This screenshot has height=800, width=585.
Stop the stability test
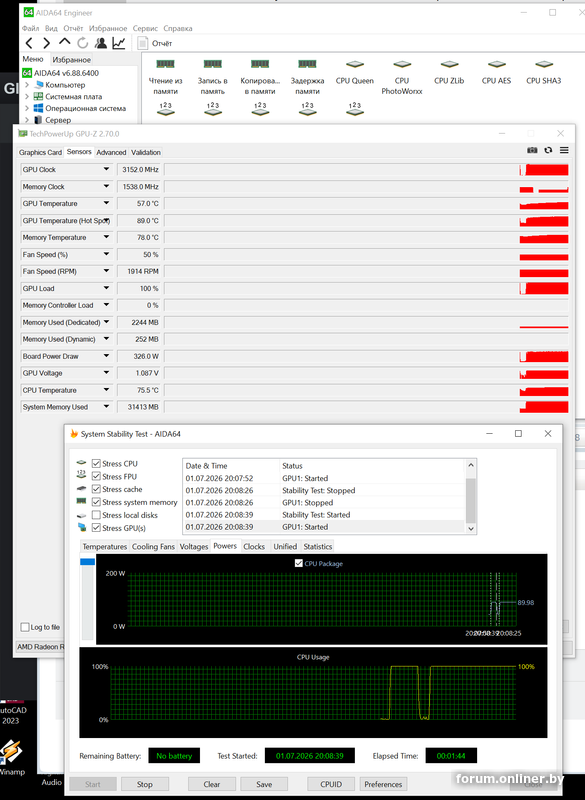click(x=144, y=784)
